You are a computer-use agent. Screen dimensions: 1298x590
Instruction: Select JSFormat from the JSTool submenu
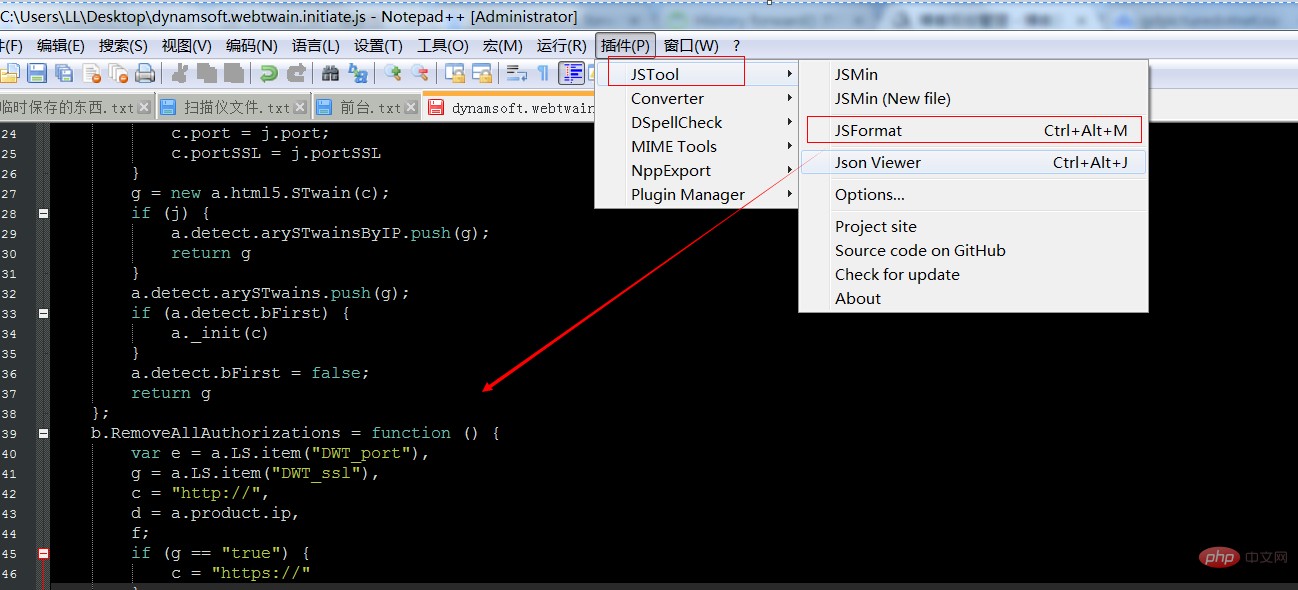coord(869,130)
